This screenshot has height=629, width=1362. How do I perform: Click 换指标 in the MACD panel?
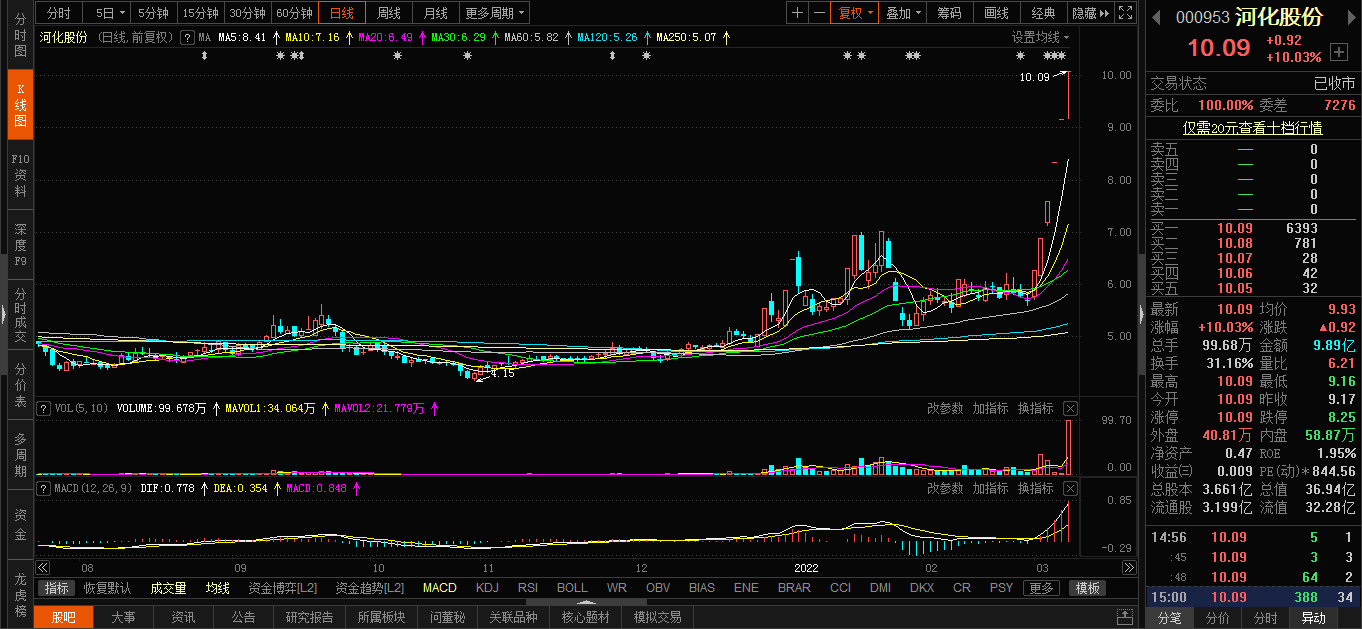1036,488
